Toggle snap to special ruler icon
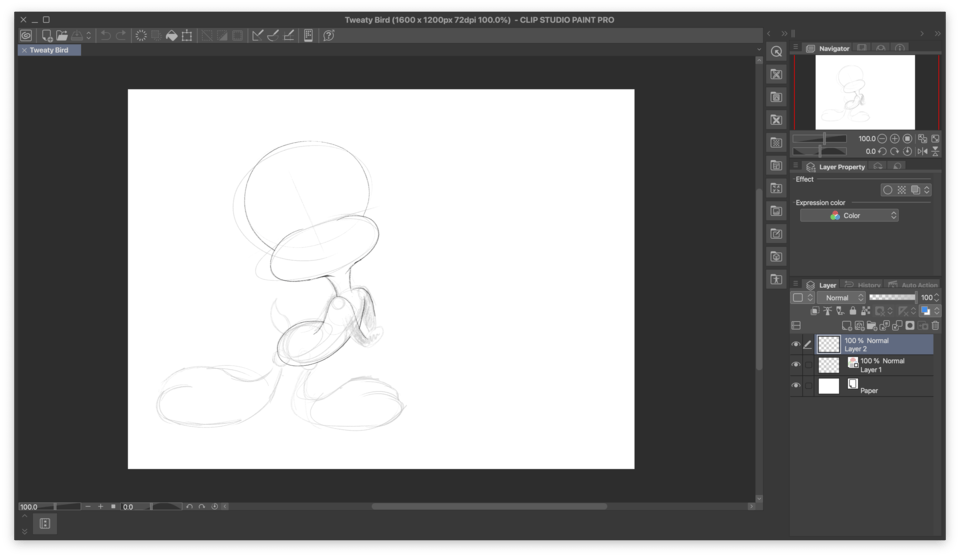960x557 pixels. tap(273, 36)
